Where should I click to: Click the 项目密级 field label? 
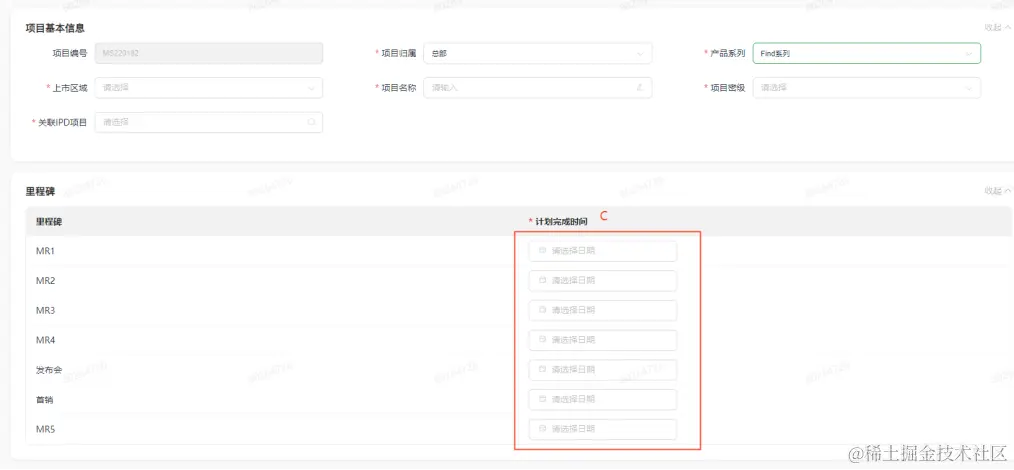pos(728,87)
